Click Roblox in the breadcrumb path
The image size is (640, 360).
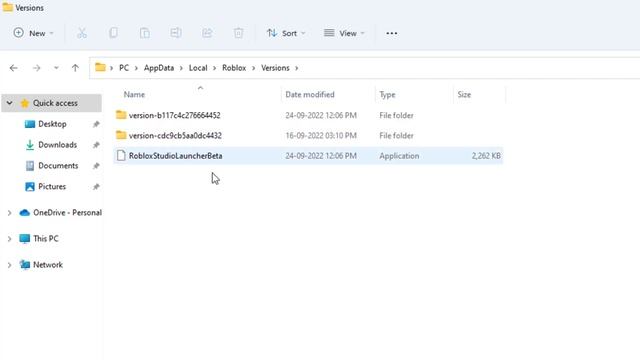234,68
